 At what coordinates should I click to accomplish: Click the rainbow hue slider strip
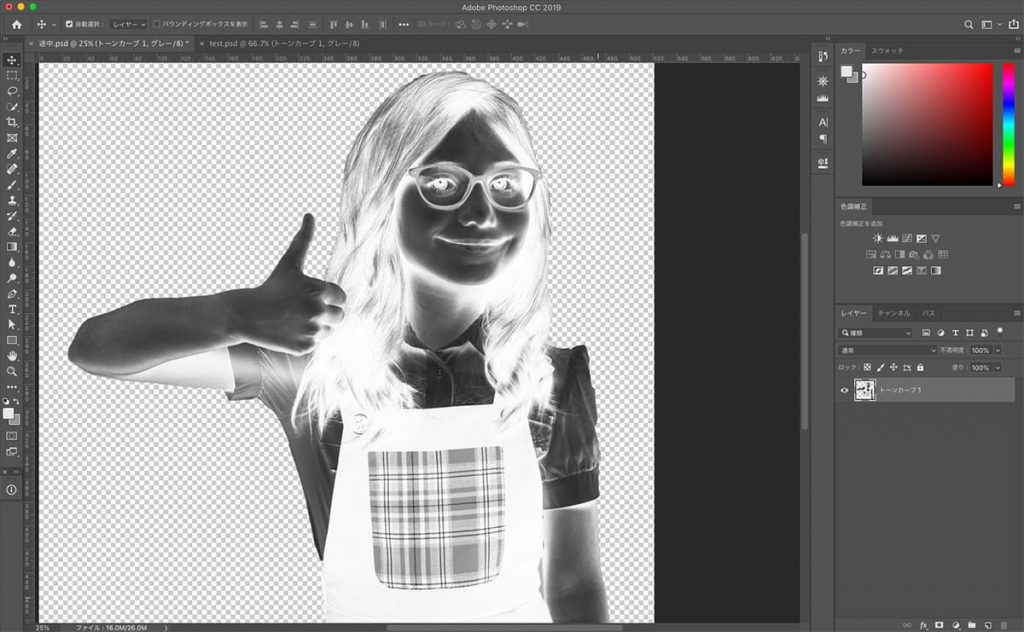point(1007,124)
